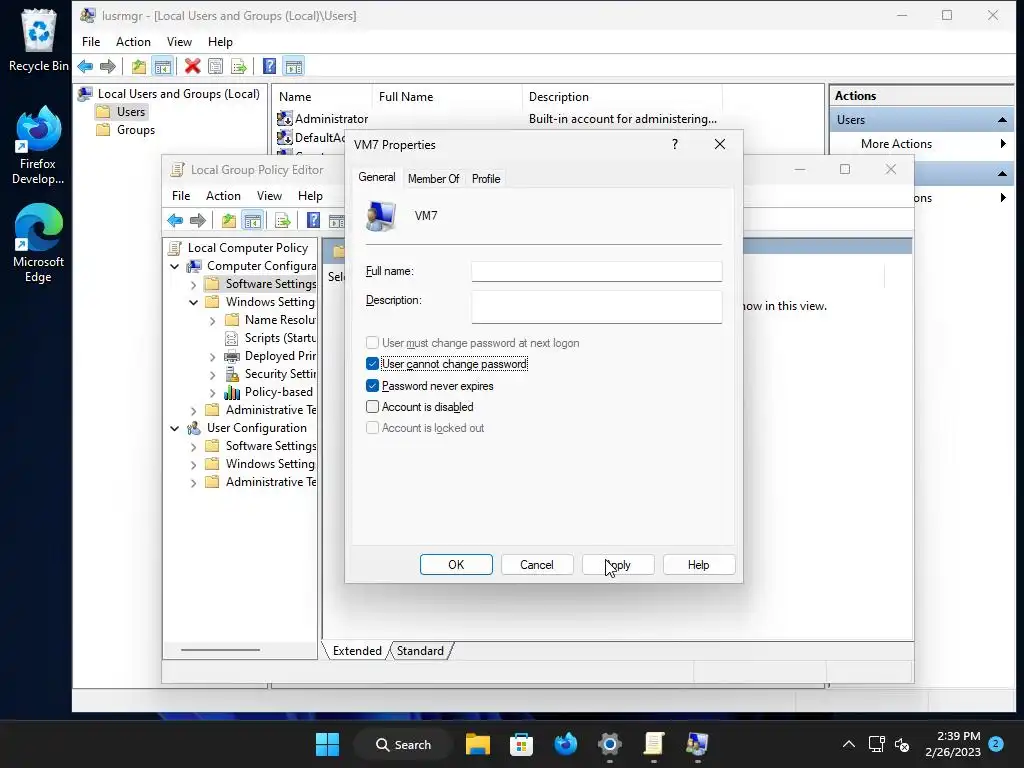Click Full name input field

597,271
